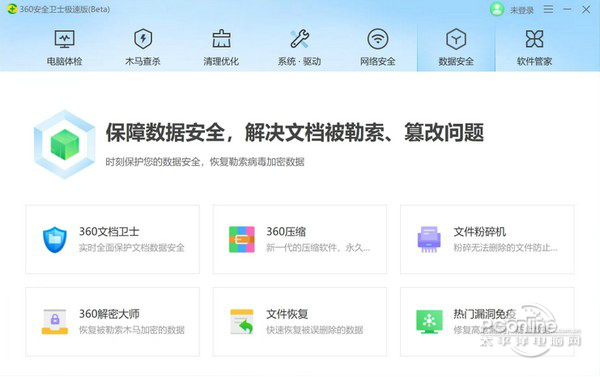Open the 360压缩 title text

coord(286,232)
